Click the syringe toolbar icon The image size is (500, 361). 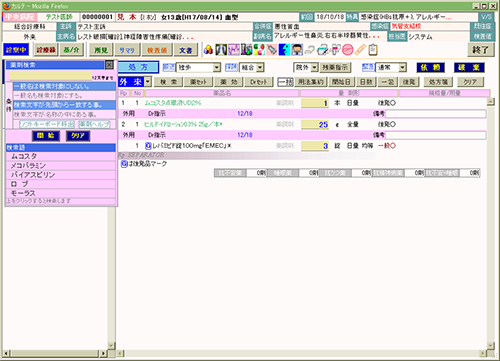[x=272, y=50]
